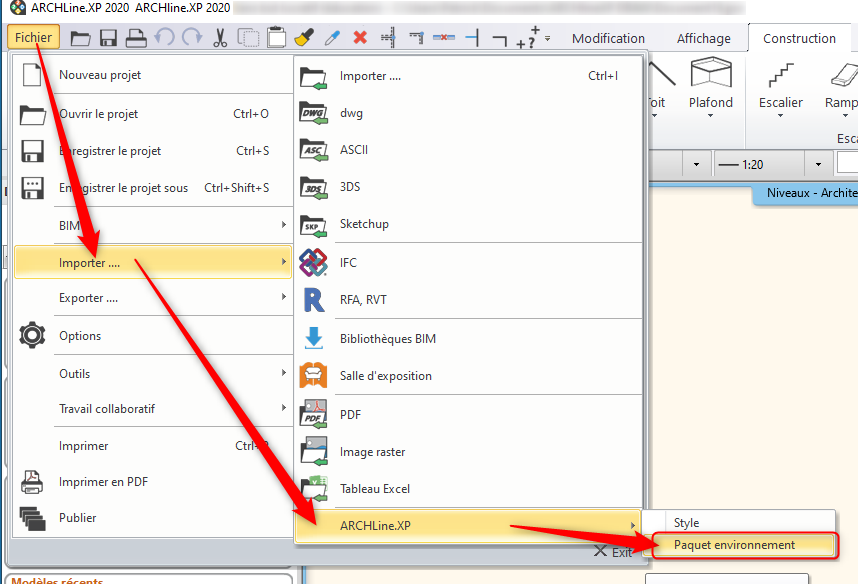Open the Fichier menu
Screen dimensions: 858x584
[x=33, y=37]
